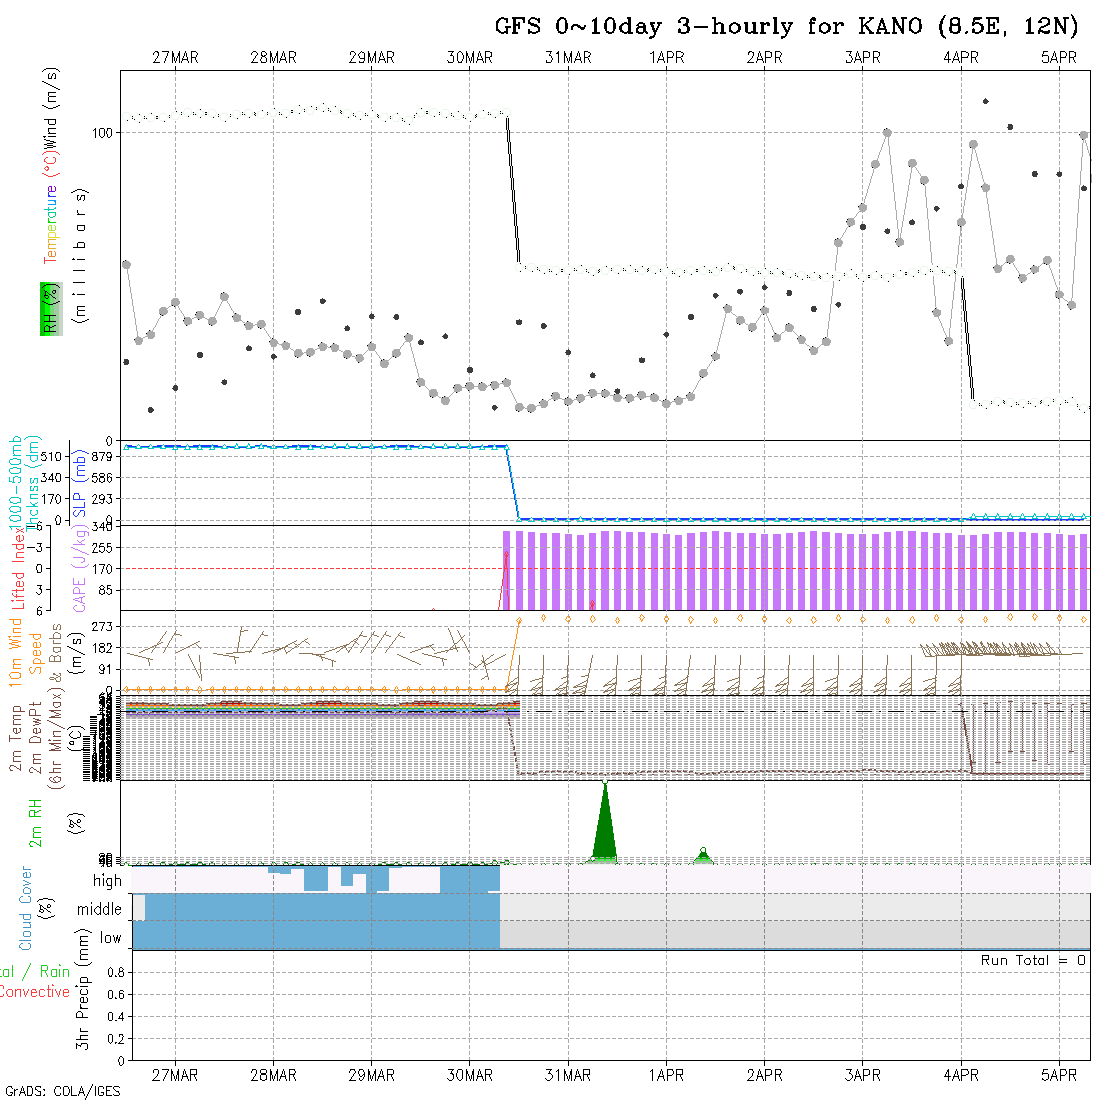This screenshot has width=1100, height=1100.
Task: Click the "Run Total = 0" text
Action: (x=1033, y=960)
